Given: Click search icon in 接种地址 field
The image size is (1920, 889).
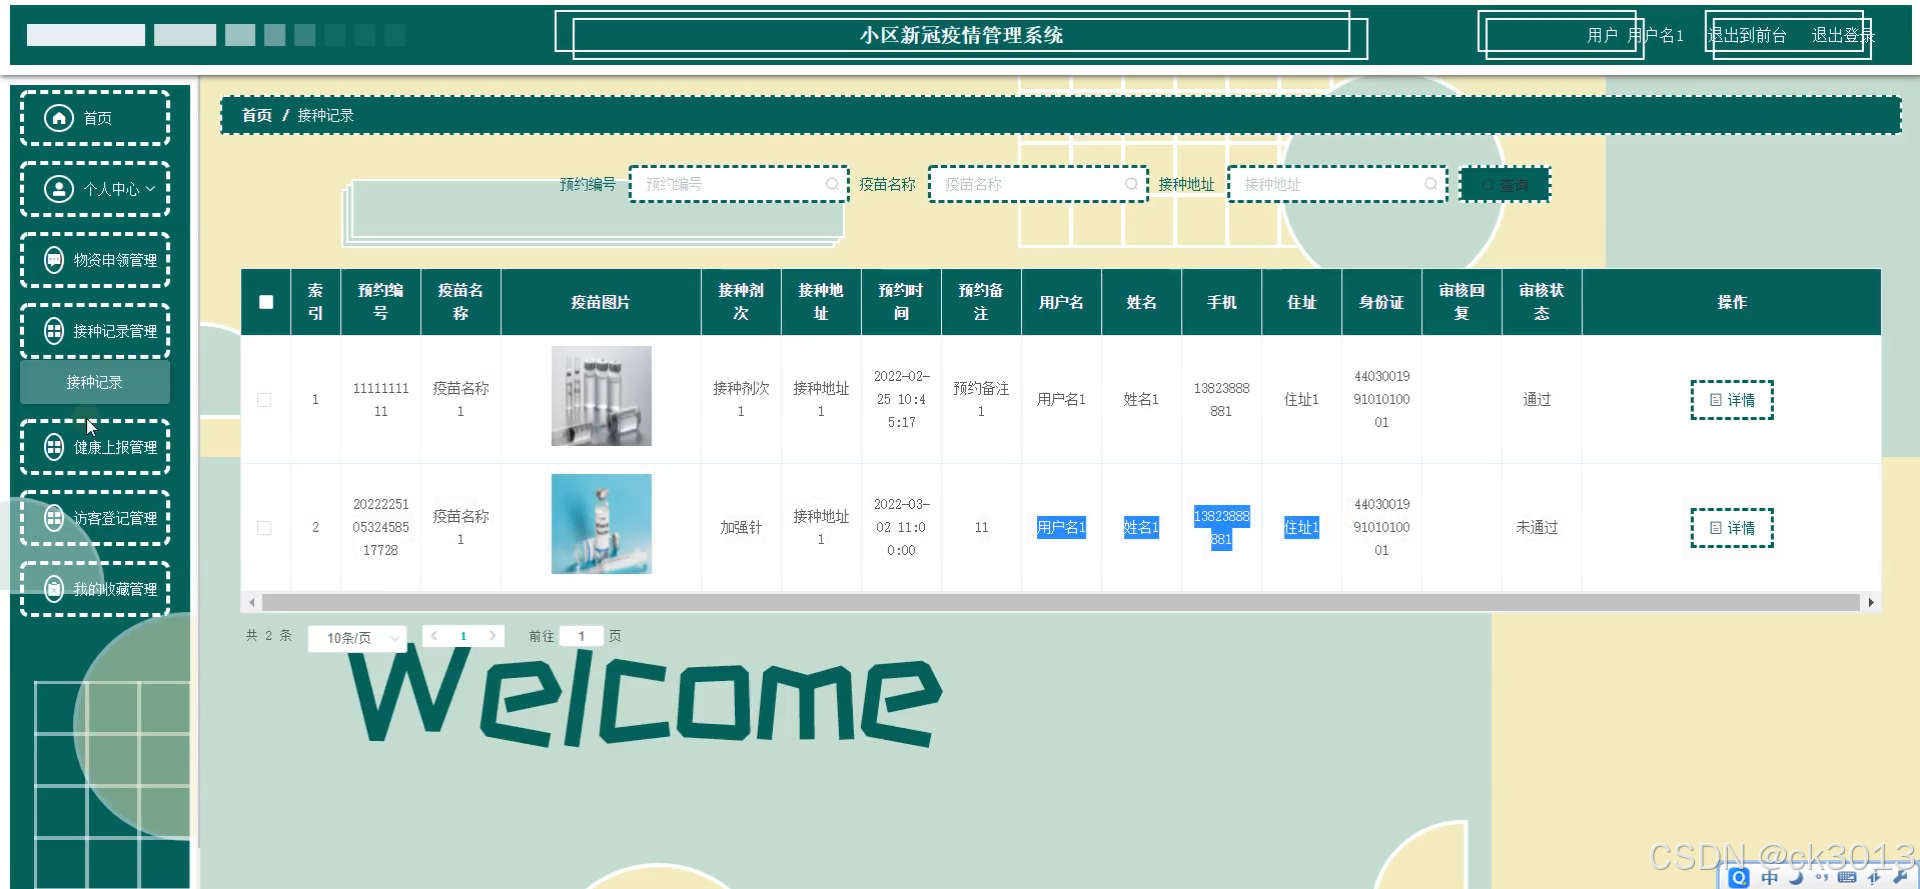Looking at the screenshot, I should 1431,184.
